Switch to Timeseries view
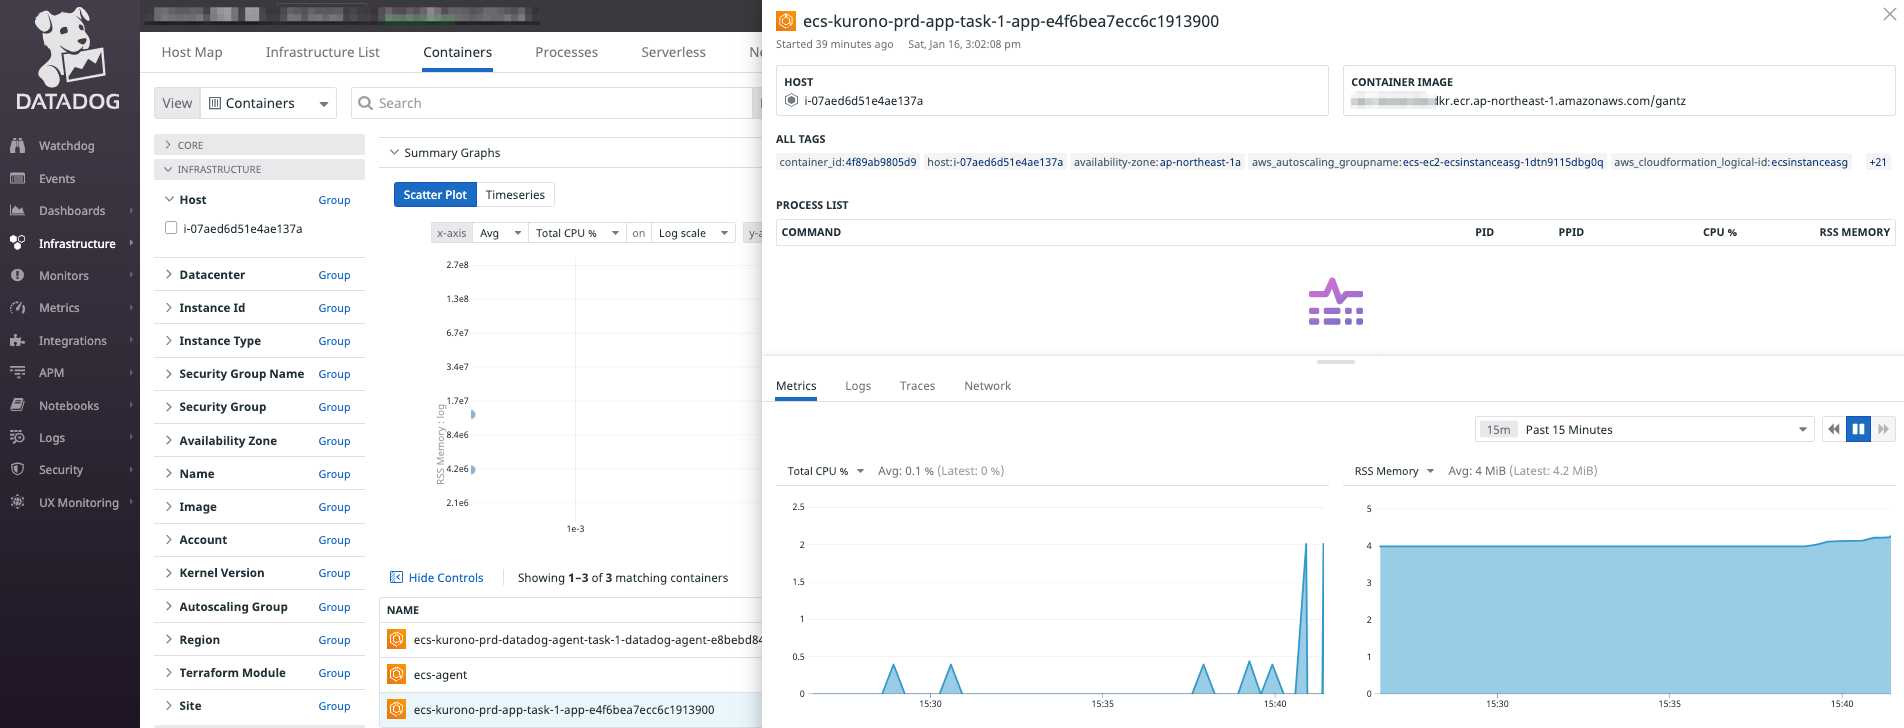Viewport: 1904px width, 728px height. [515, 195]
